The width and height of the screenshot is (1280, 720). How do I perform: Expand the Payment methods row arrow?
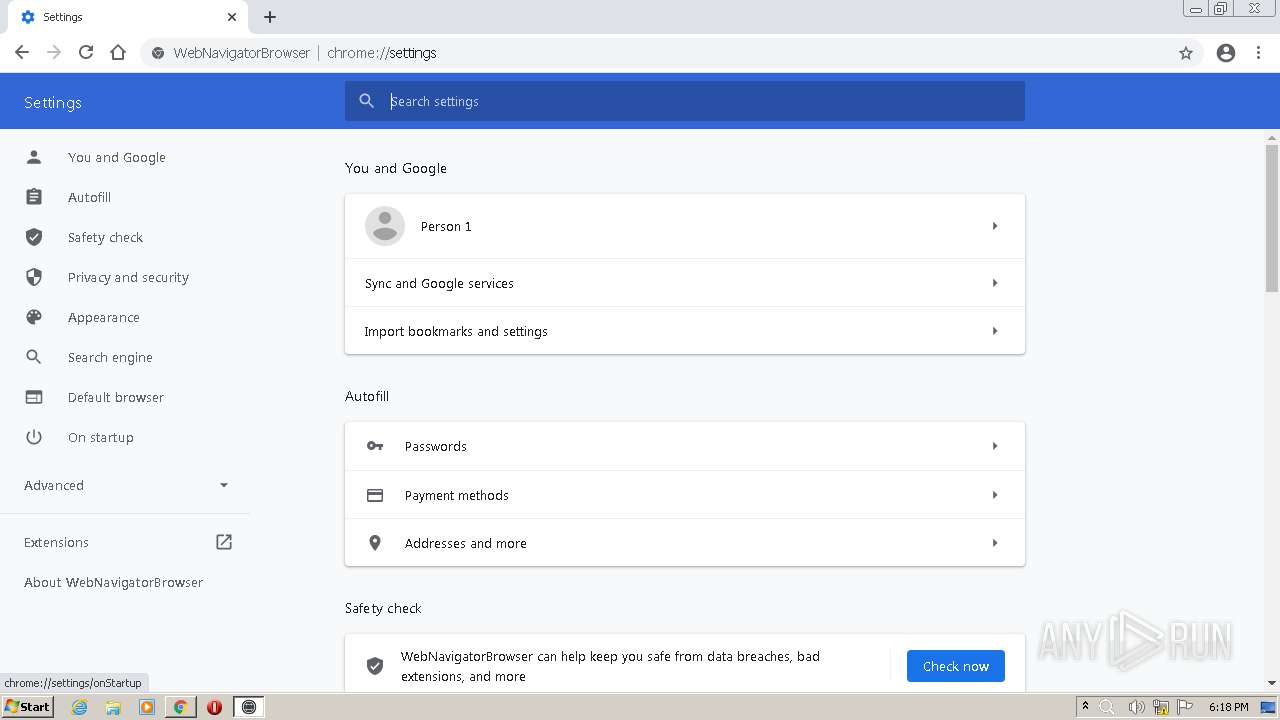(x=995, y=495)
